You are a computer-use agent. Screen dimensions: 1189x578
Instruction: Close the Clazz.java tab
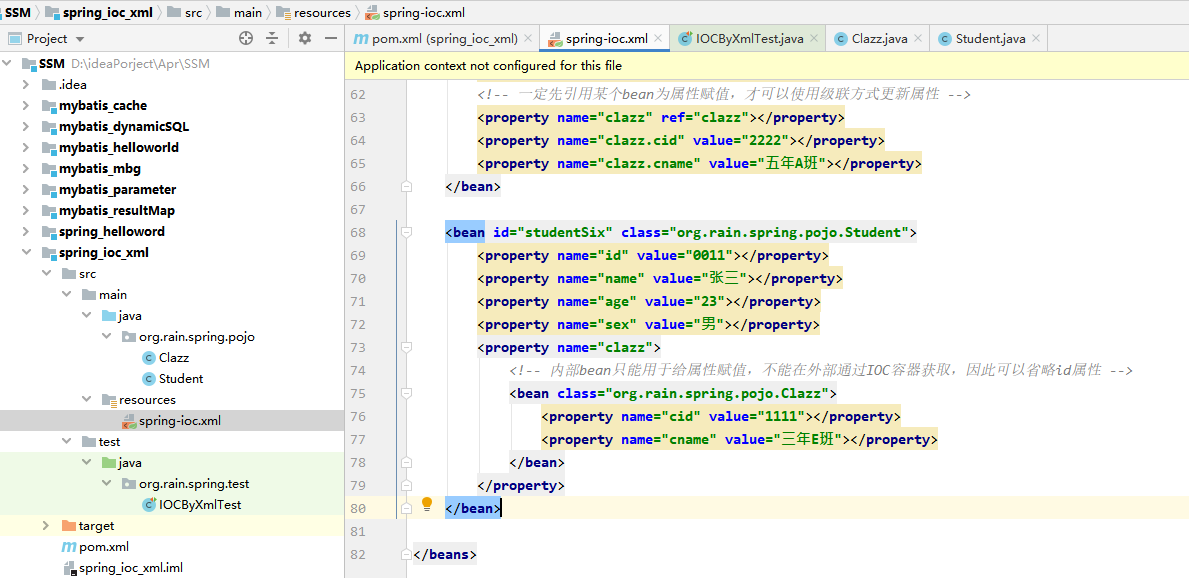918,38
